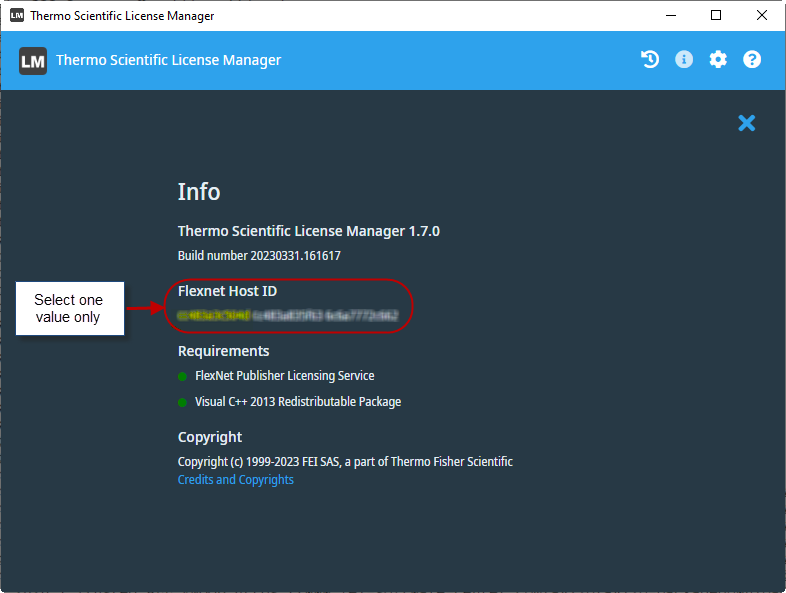Click the last blurred Flexnet Host ID value
Image resolution: width=786 pixels, height=593 pixels.
[361, 315]
